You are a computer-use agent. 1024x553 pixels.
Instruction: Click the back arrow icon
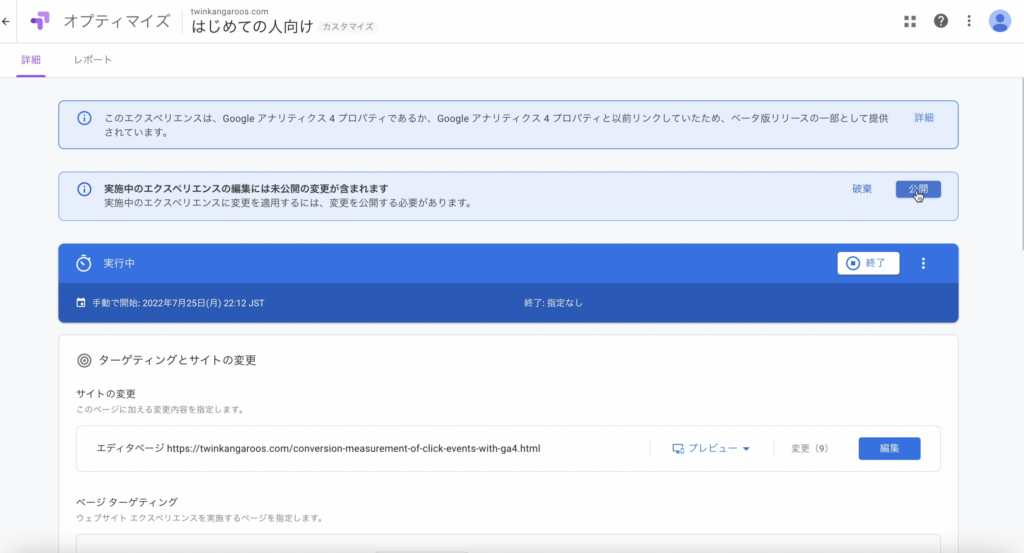6,22
